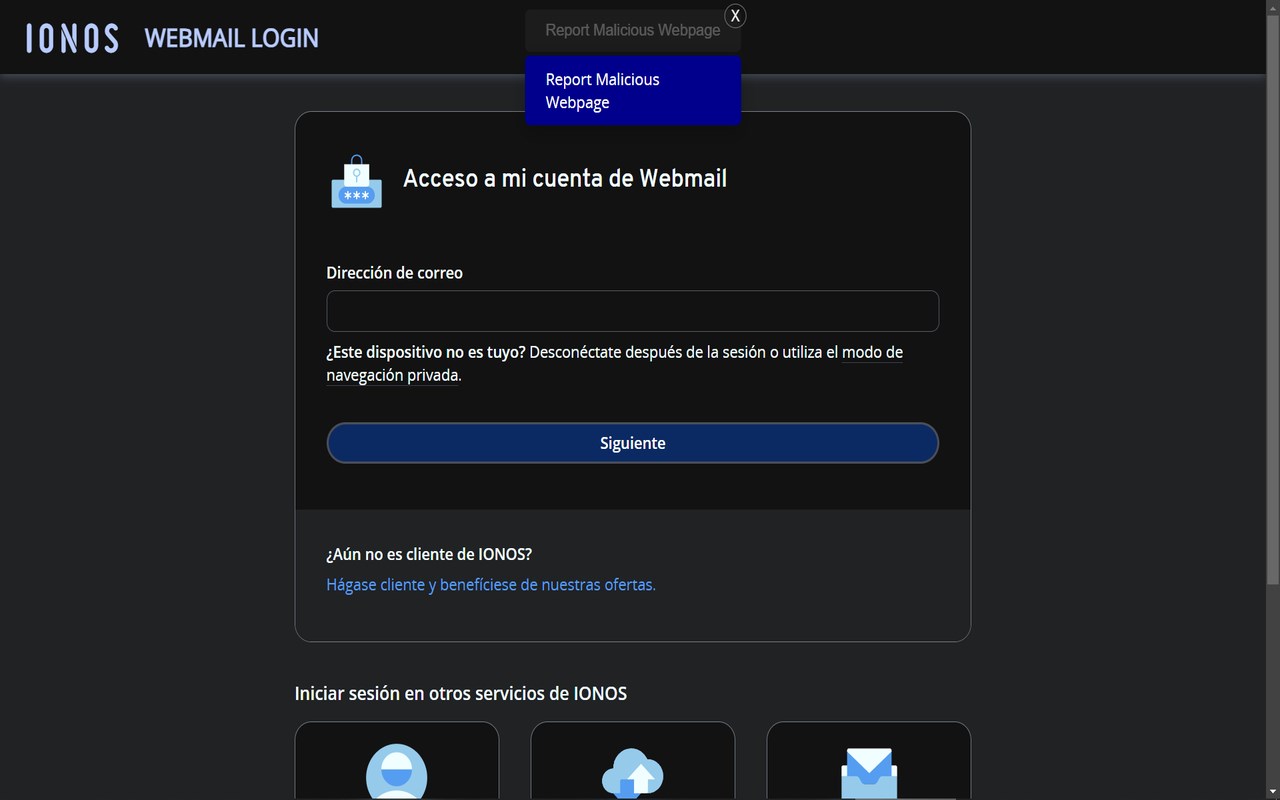This screenshot has height=800, width=1280.
Task: Open the Hágase cliente y benefíciese link
Action: tap(491, 585)
